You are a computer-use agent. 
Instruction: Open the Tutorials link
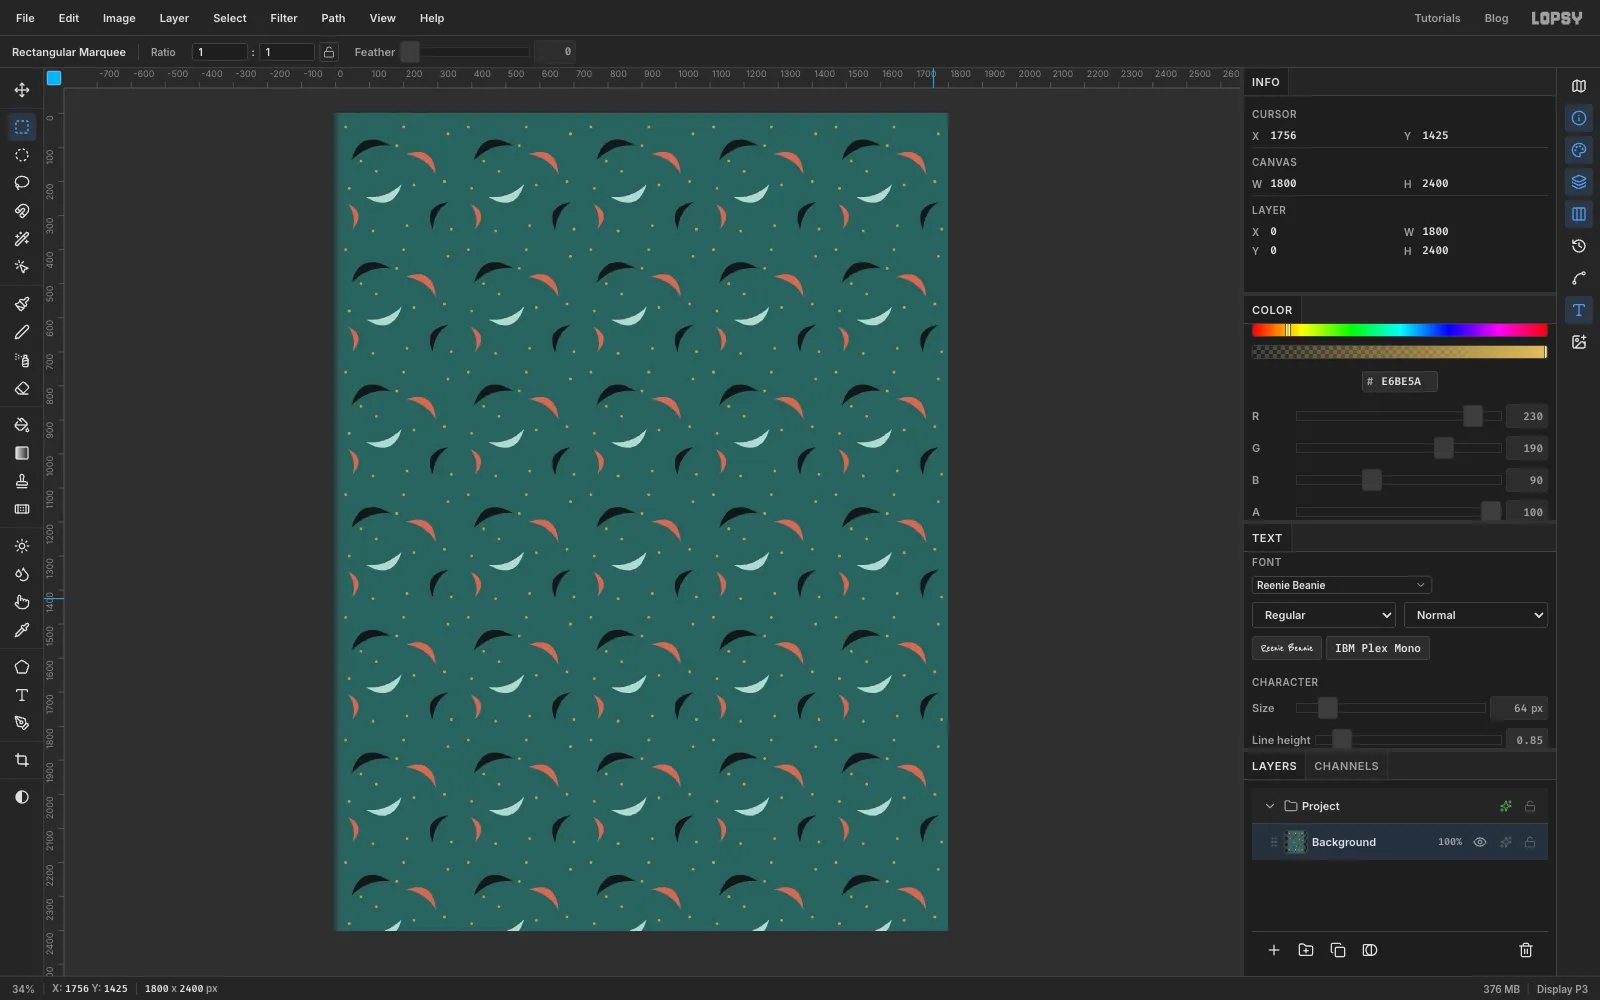(1437, 18)
